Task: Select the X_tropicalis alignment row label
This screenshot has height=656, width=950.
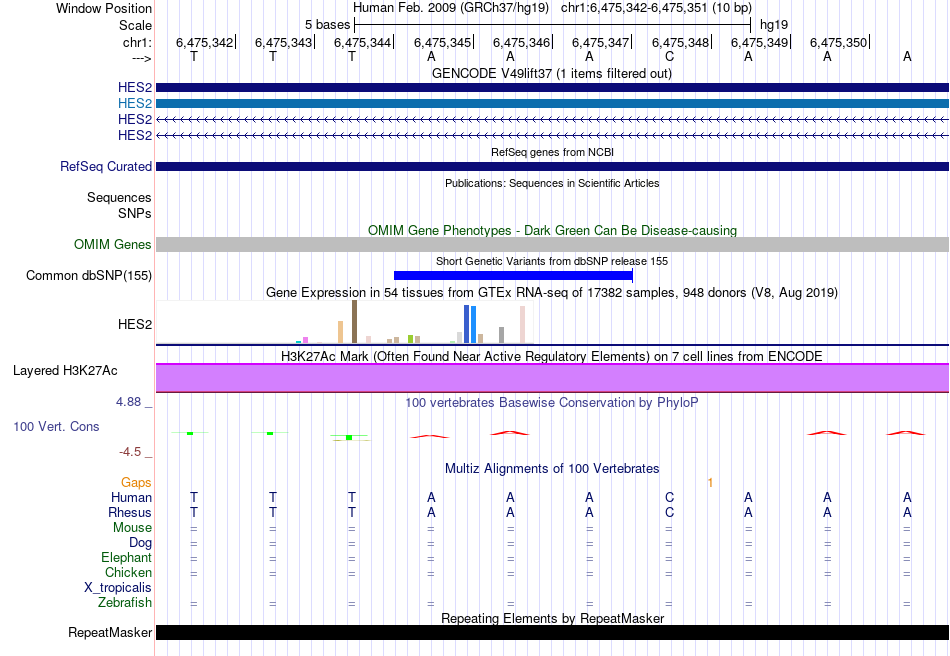Action: click(118, 588)
